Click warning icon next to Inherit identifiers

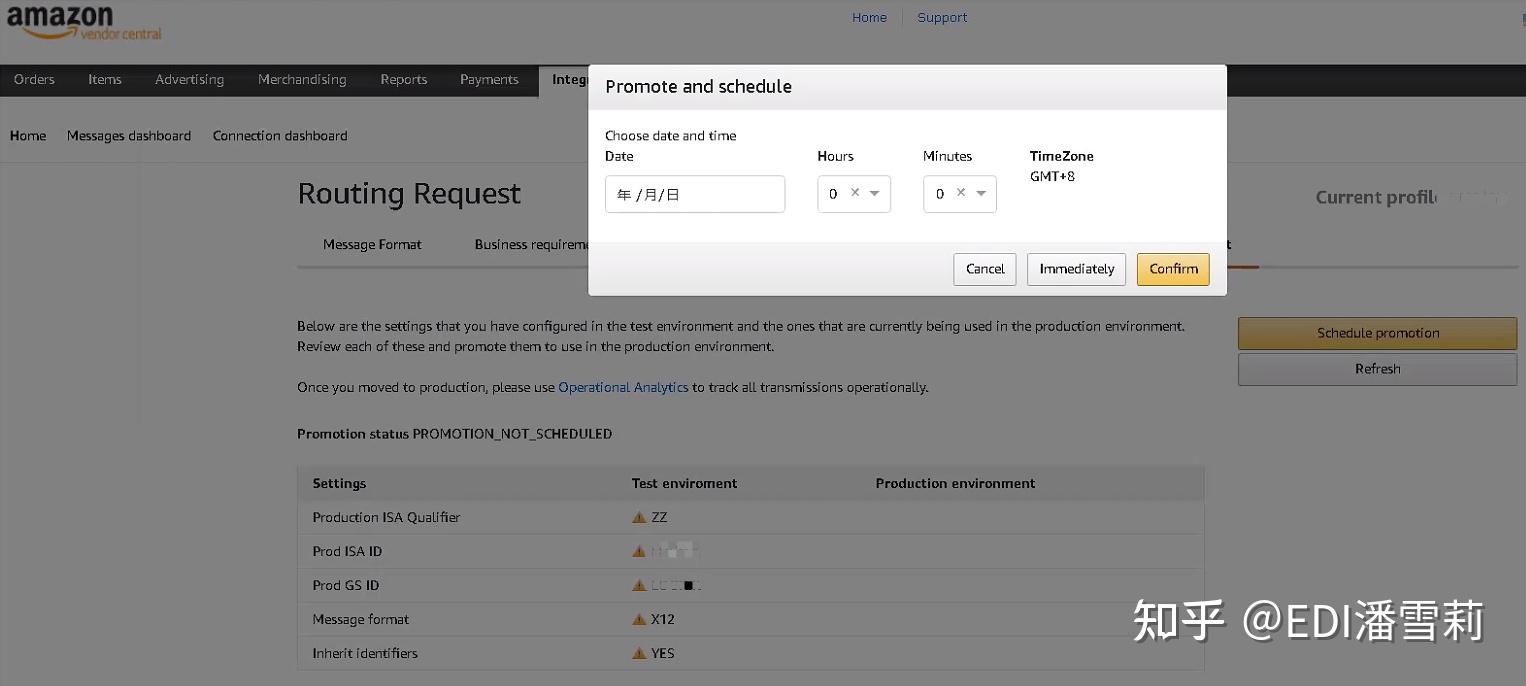(640, 652)
